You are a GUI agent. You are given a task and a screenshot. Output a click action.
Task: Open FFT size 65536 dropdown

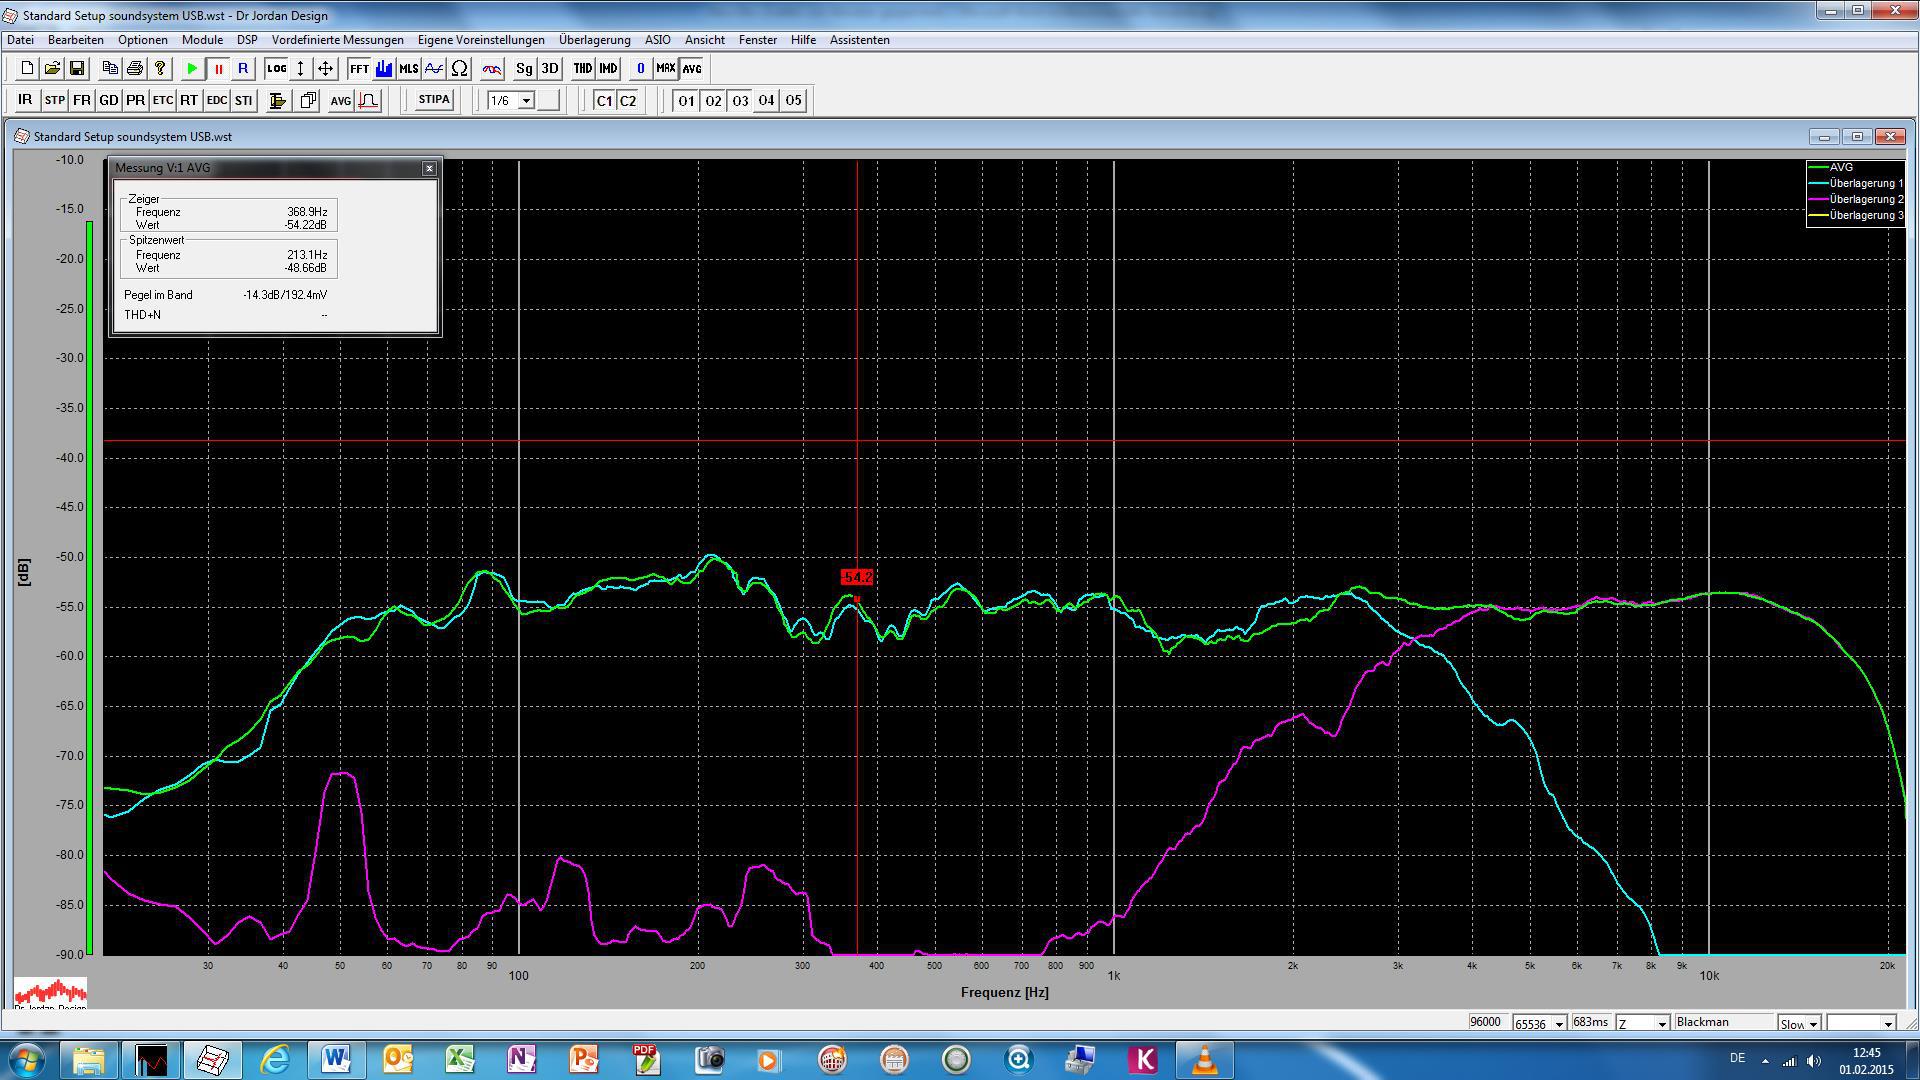(x=1559, y=1023)
